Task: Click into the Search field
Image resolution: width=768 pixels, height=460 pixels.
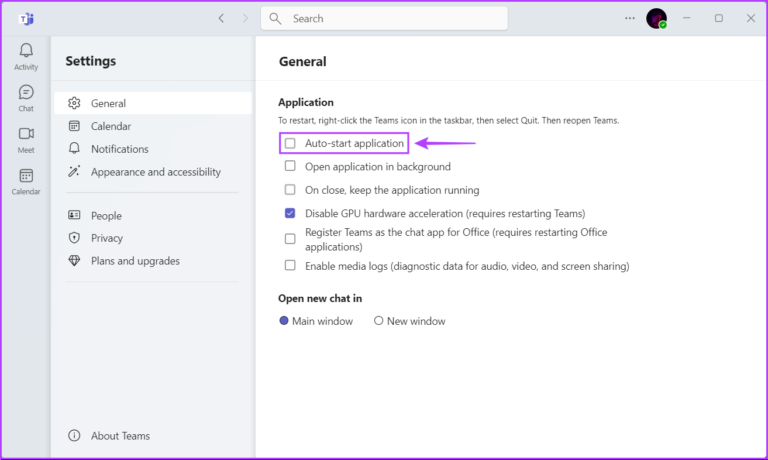Action: pyautogui.click(x=384, y=19)
